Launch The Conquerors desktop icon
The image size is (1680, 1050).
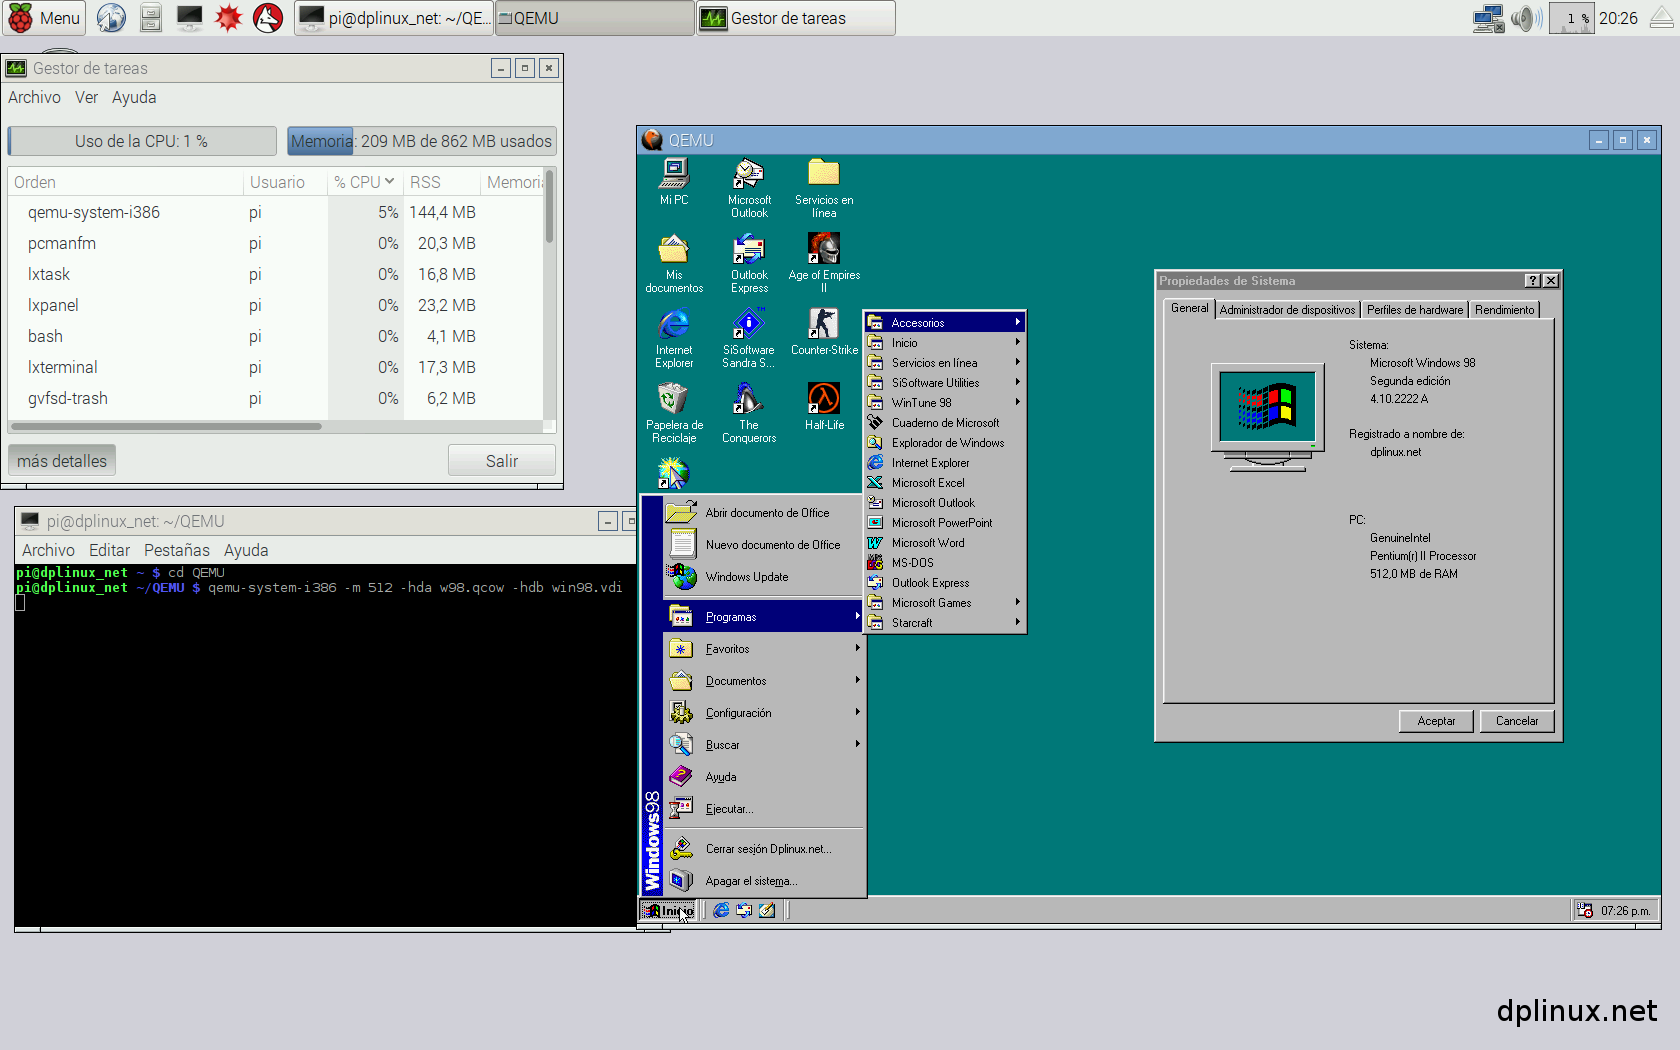(x=749, y=414)
